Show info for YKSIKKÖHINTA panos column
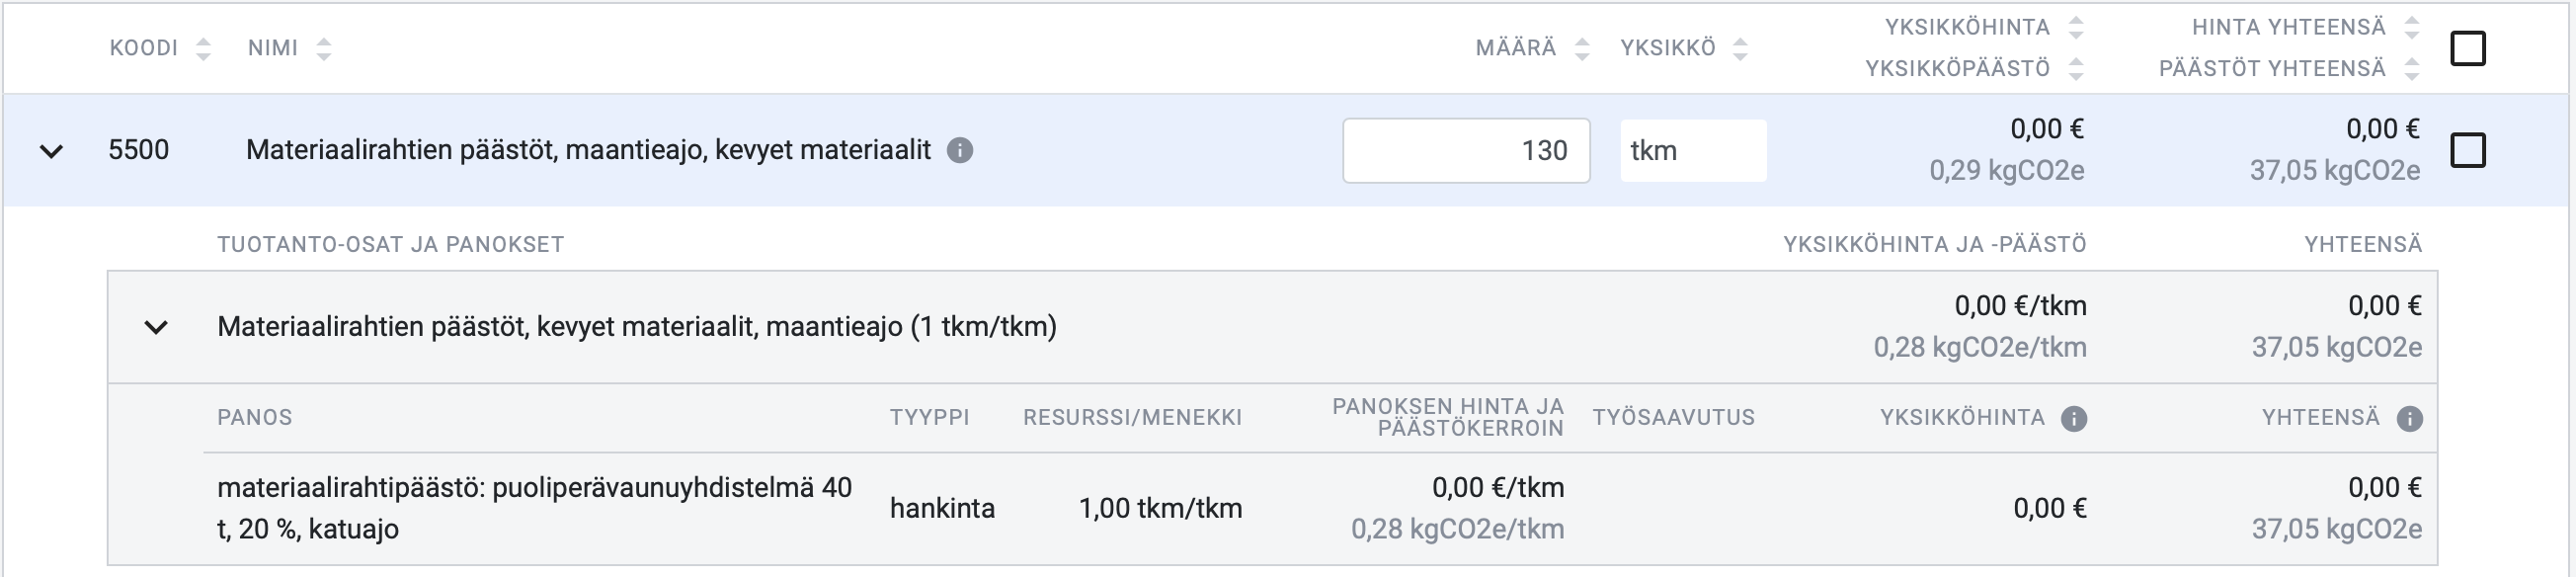Viewport: 2576px width, 577px height. click(2074, 419)
